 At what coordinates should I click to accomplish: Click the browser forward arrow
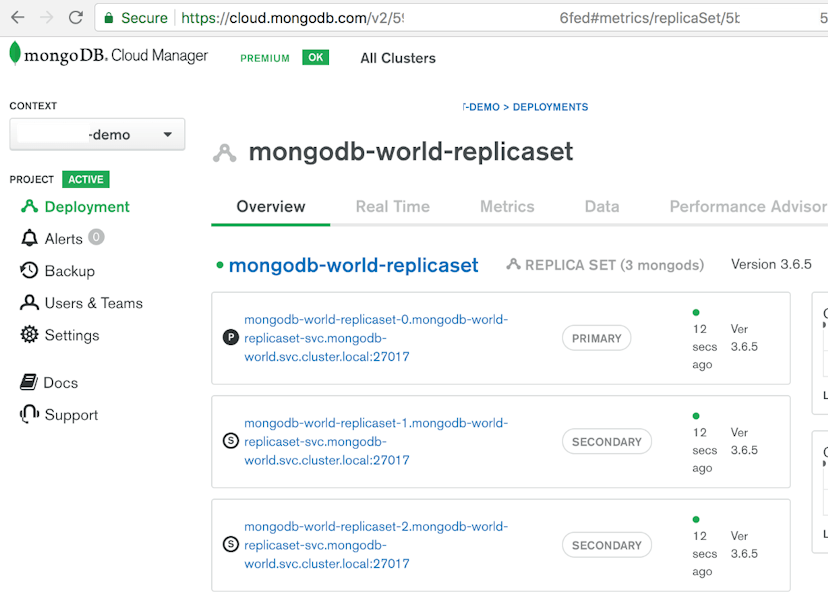point(46,17)
